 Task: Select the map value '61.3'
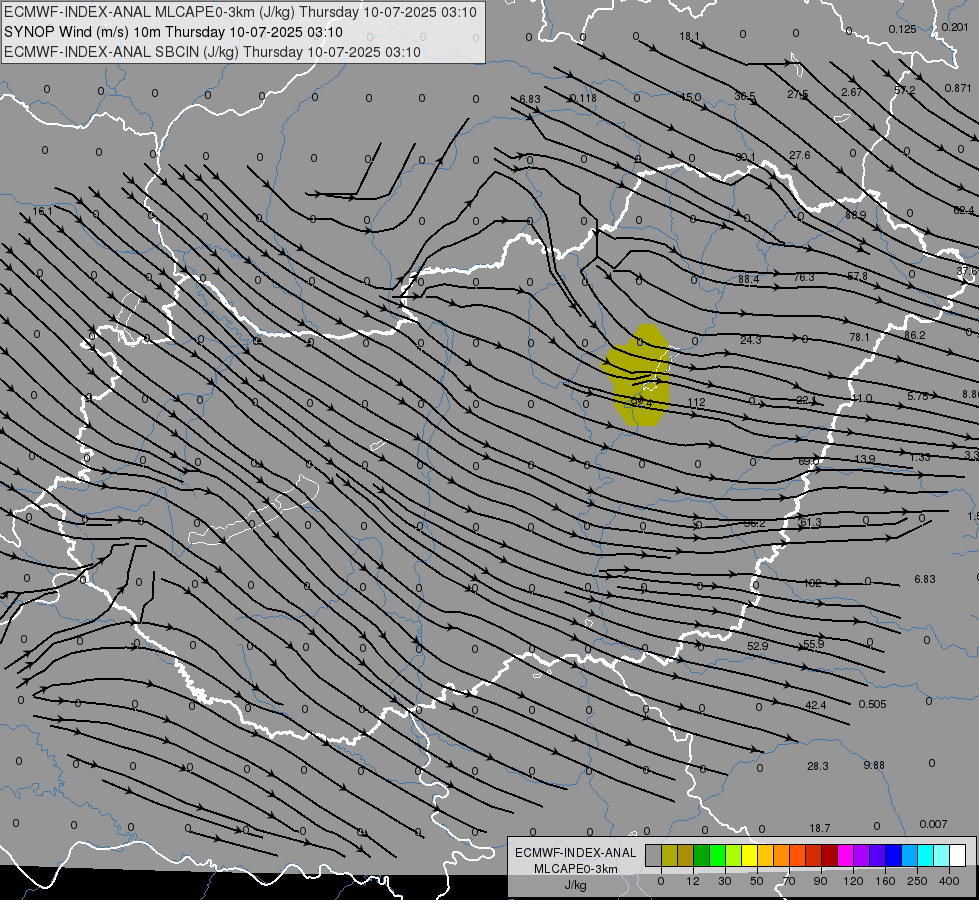(x=810, y=522)
